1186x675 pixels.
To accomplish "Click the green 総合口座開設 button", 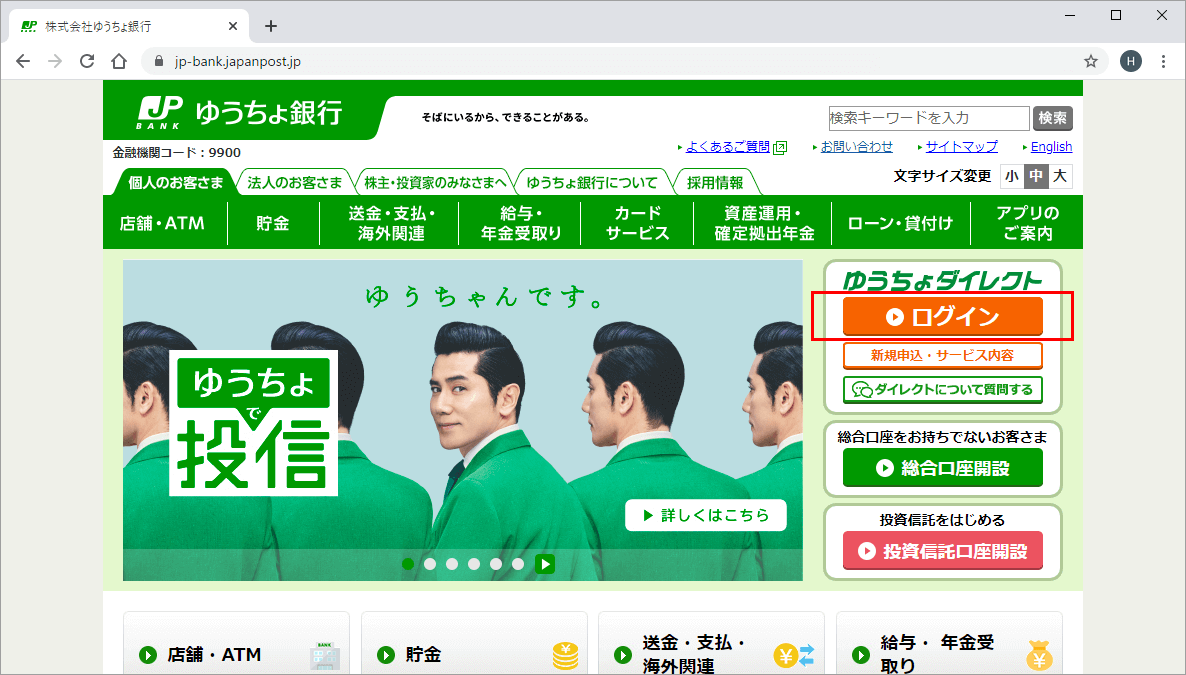I will point(942,468).
